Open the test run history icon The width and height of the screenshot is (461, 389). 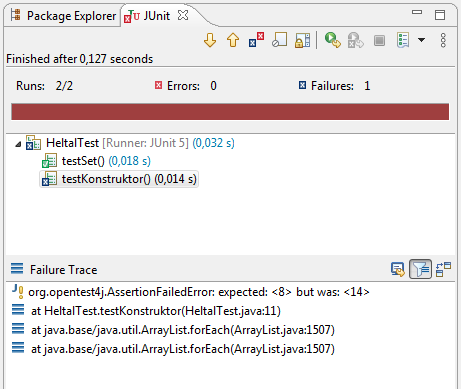pos(403,40)
